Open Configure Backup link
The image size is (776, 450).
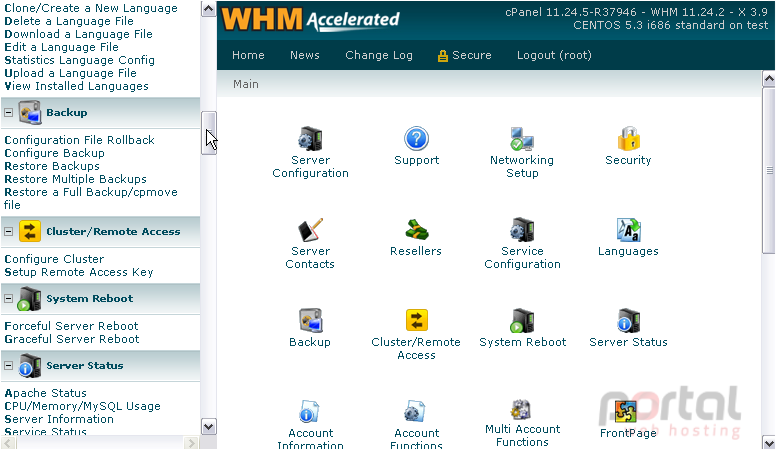pyautogui.click(x=54, y=153)
